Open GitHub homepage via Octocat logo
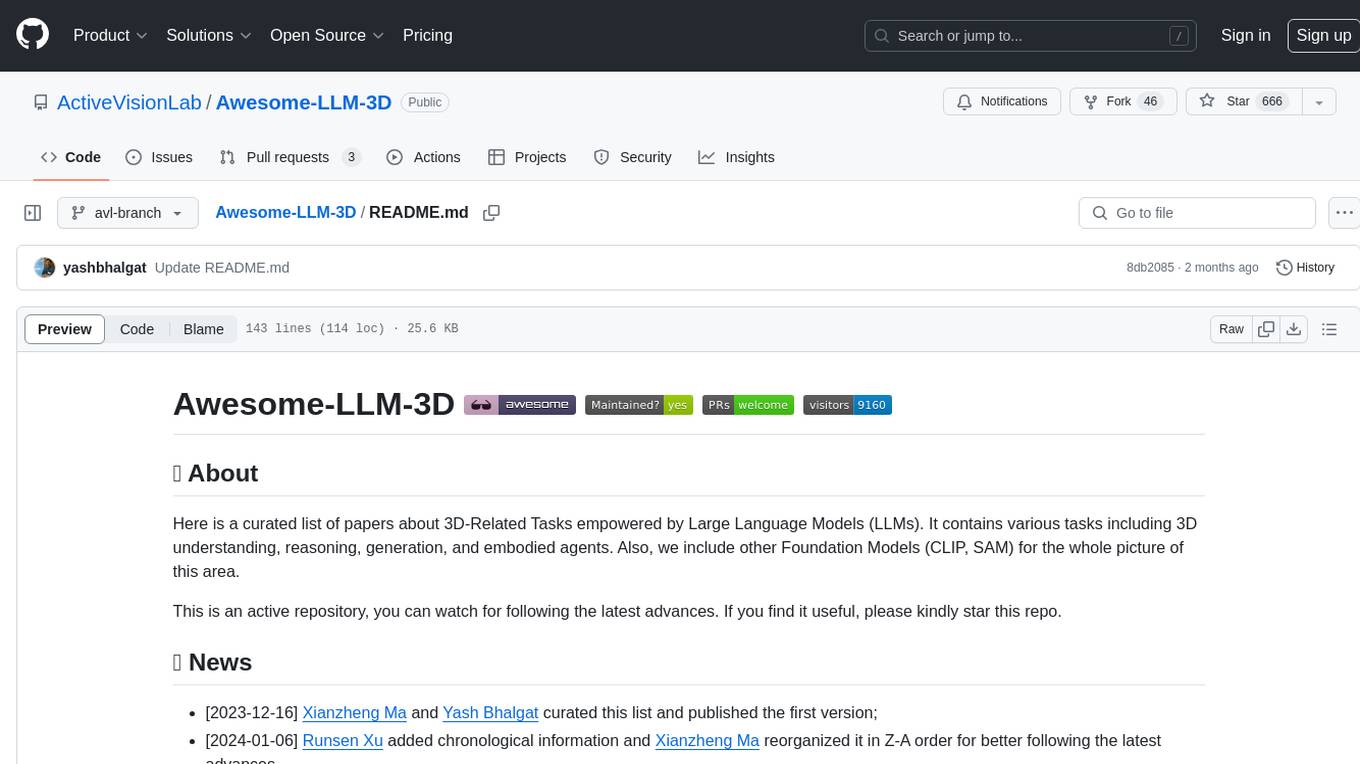The image size is (1360, 764). (x=32, y=35)
